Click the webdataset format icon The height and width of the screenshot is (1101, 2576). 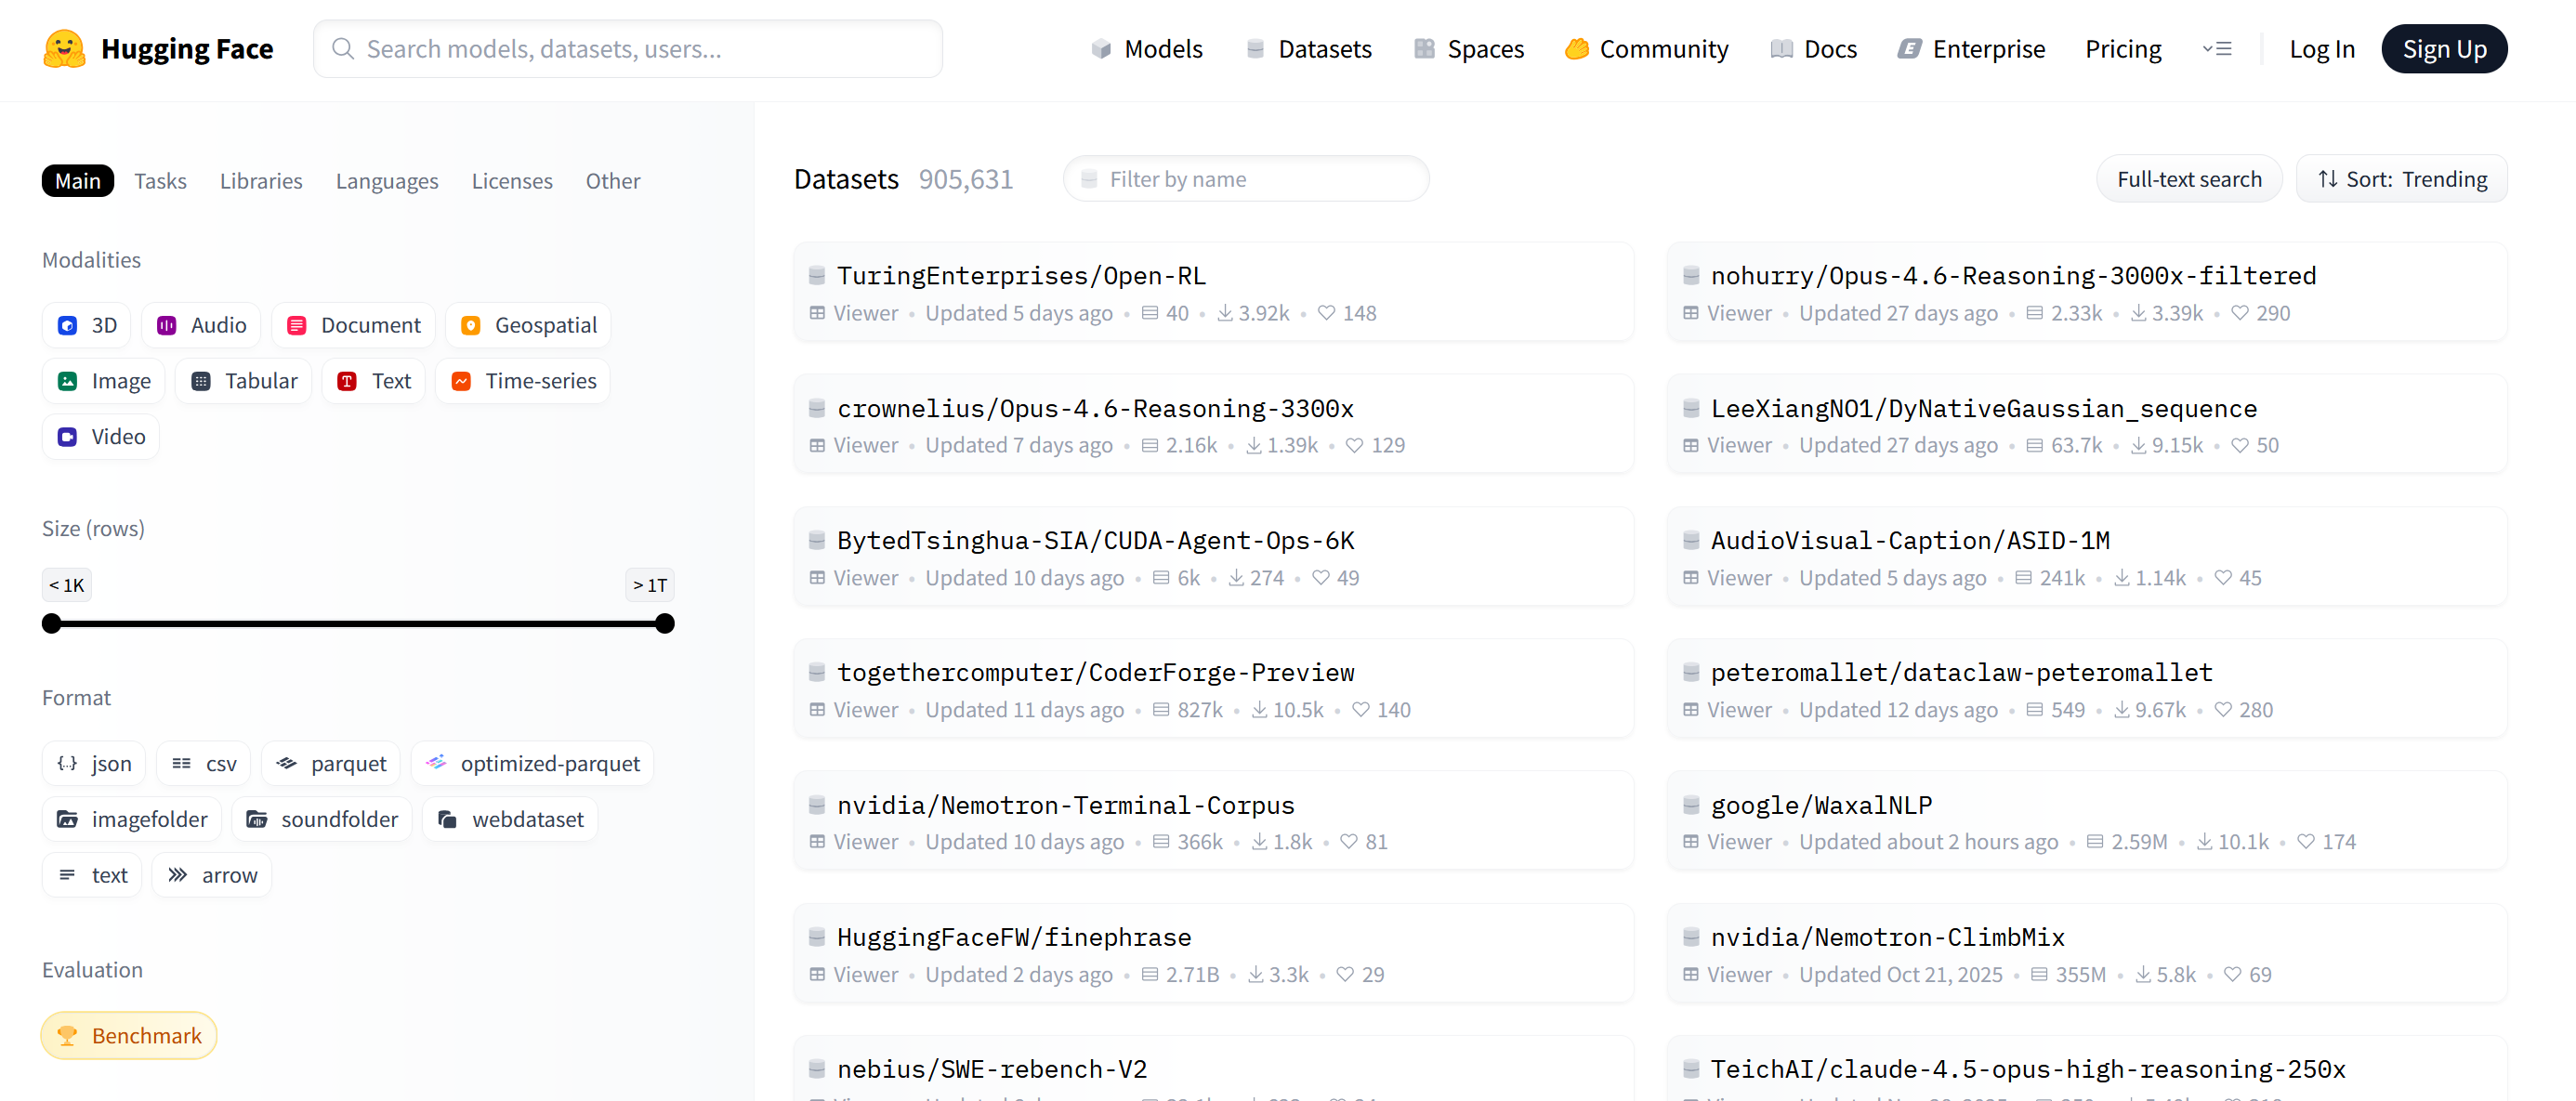(x=448, y=819)
